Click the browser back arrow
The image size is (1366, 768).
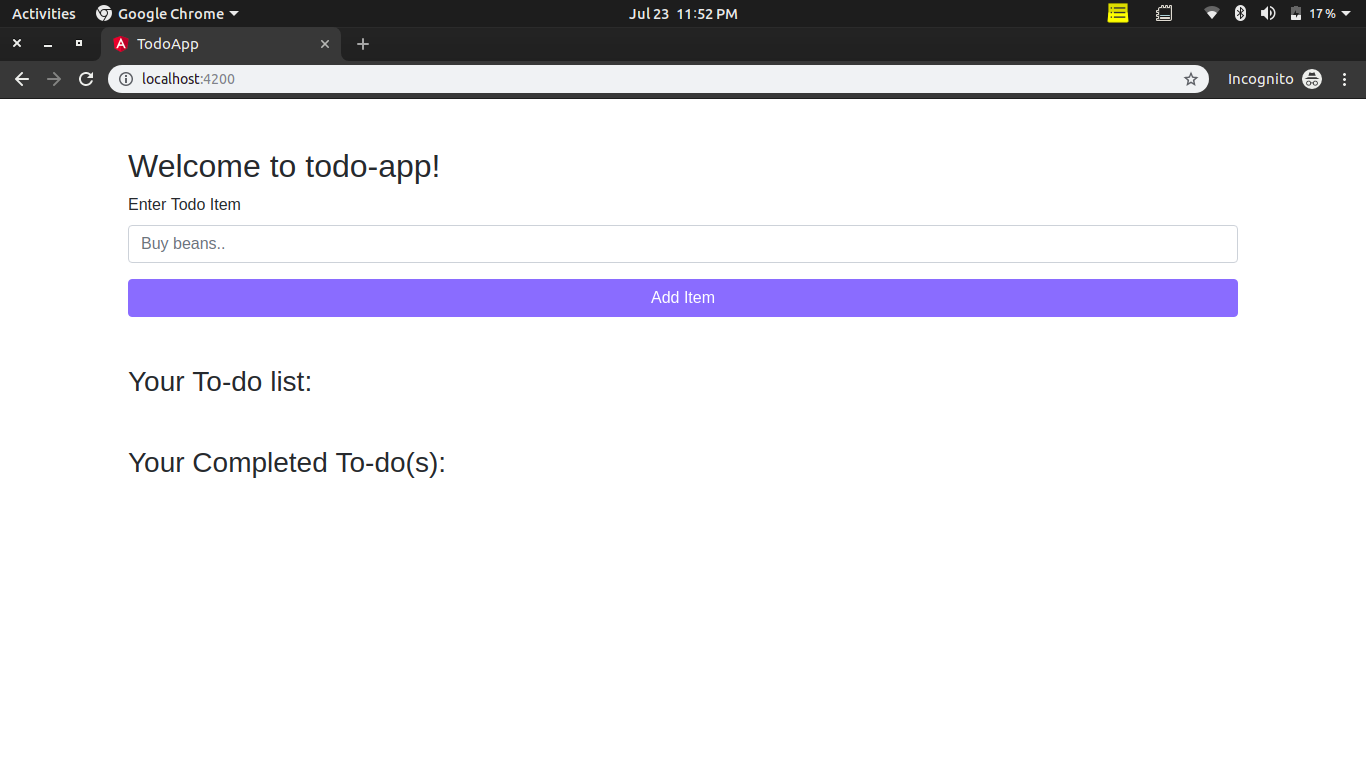[x=22, y=79]
